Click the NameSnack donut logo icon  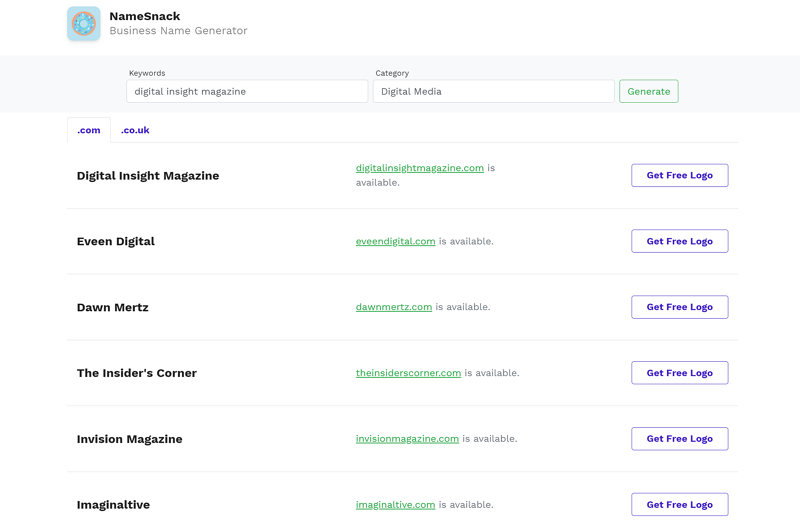click(84, 24)
